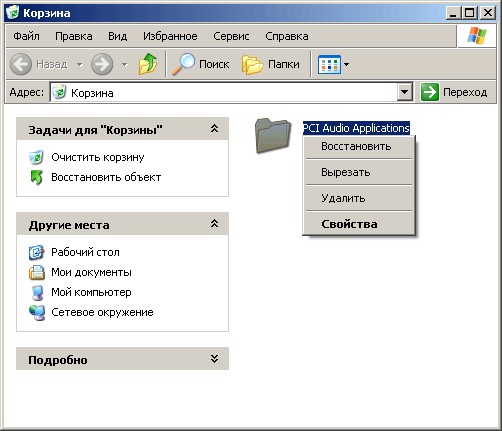Open the Назад history dropdown arrow
This screenshot has width=502, height=431.
(x=80, y=64)
